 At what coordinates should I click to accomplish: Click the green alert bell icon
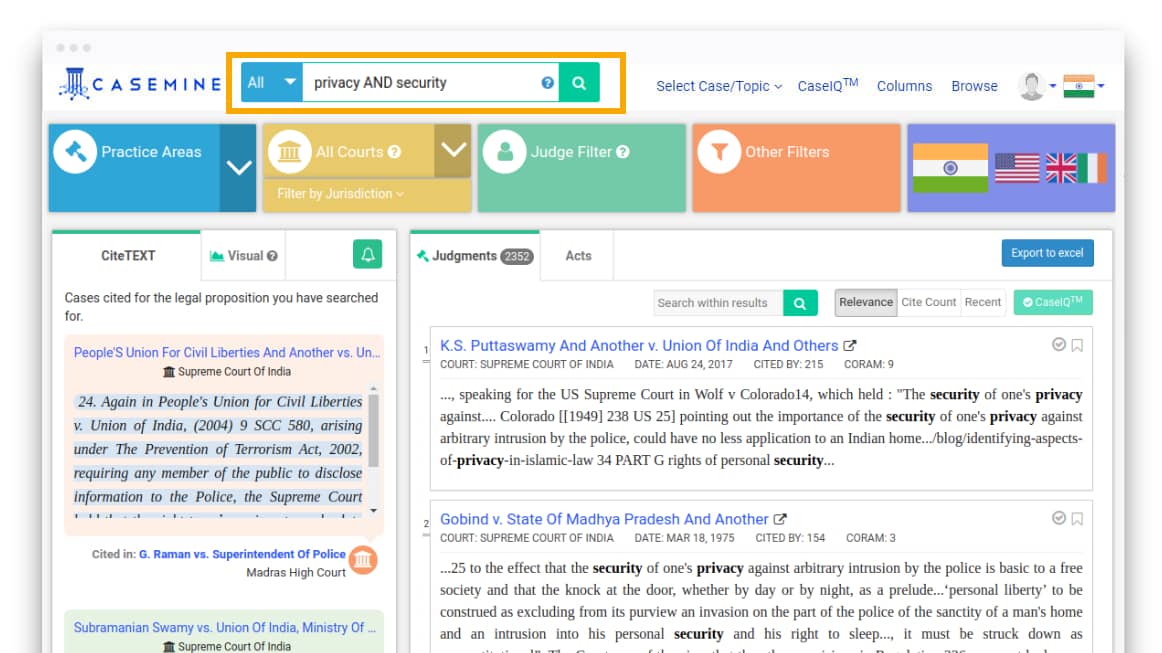point(367,255)
